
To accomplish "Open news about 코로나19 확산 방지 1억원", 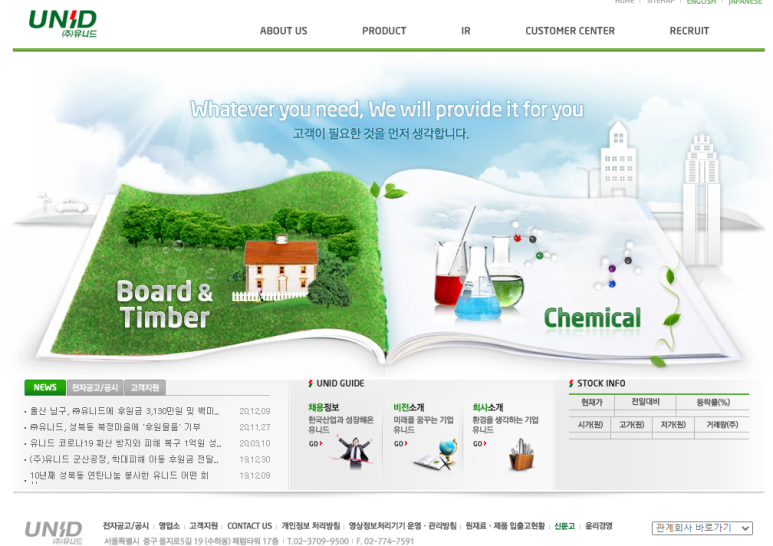I will click(126, 443).
